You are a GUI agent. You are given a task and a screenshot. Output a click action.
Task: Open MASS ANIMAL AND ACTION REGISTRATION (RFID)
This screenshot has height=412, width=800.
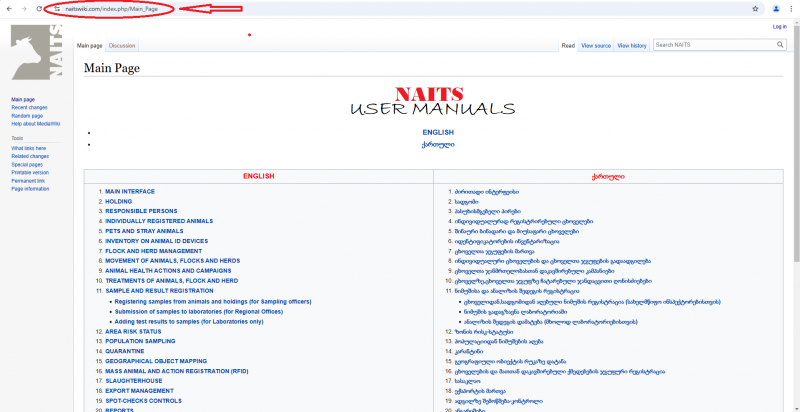[177, 371]
